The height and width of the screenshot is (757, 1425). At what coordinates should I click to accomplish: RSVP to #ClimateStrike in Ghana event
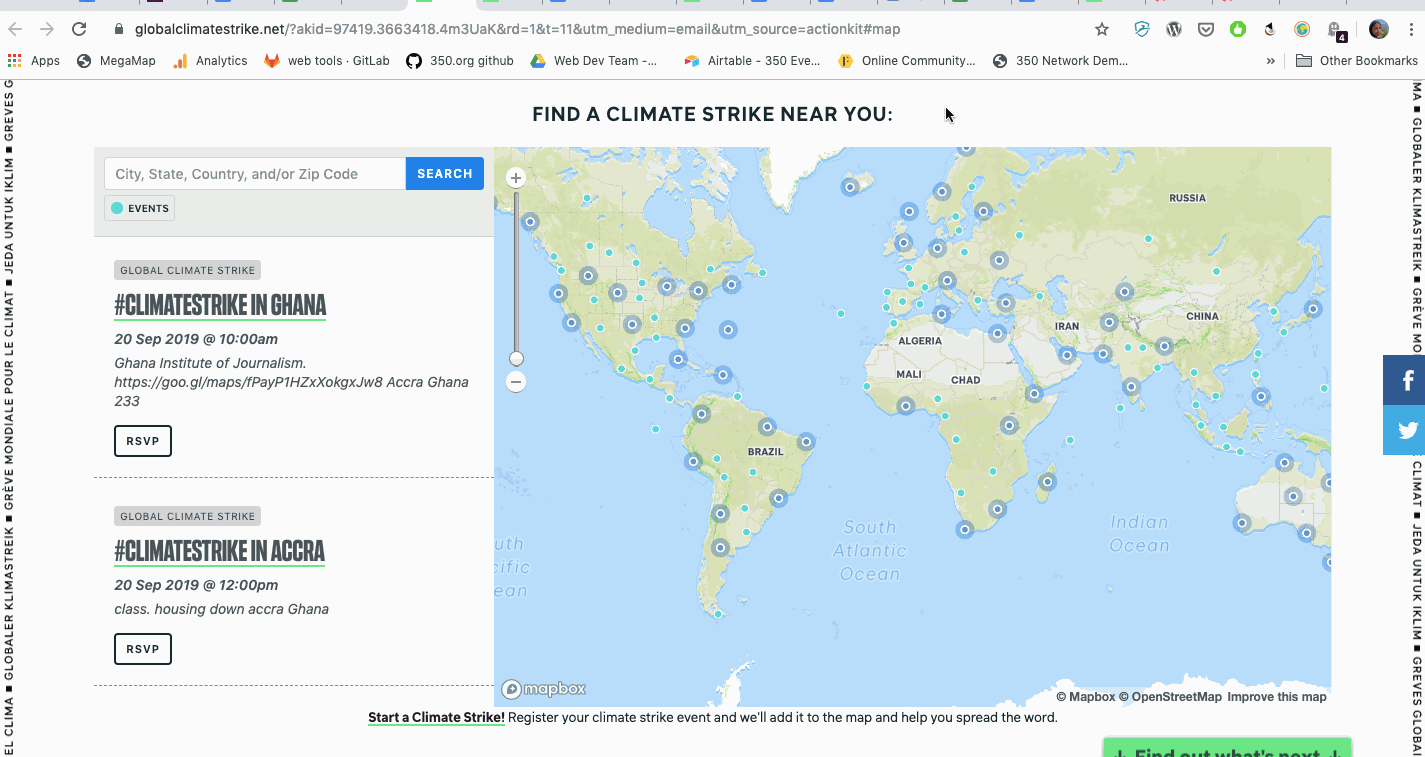point(143,441)
